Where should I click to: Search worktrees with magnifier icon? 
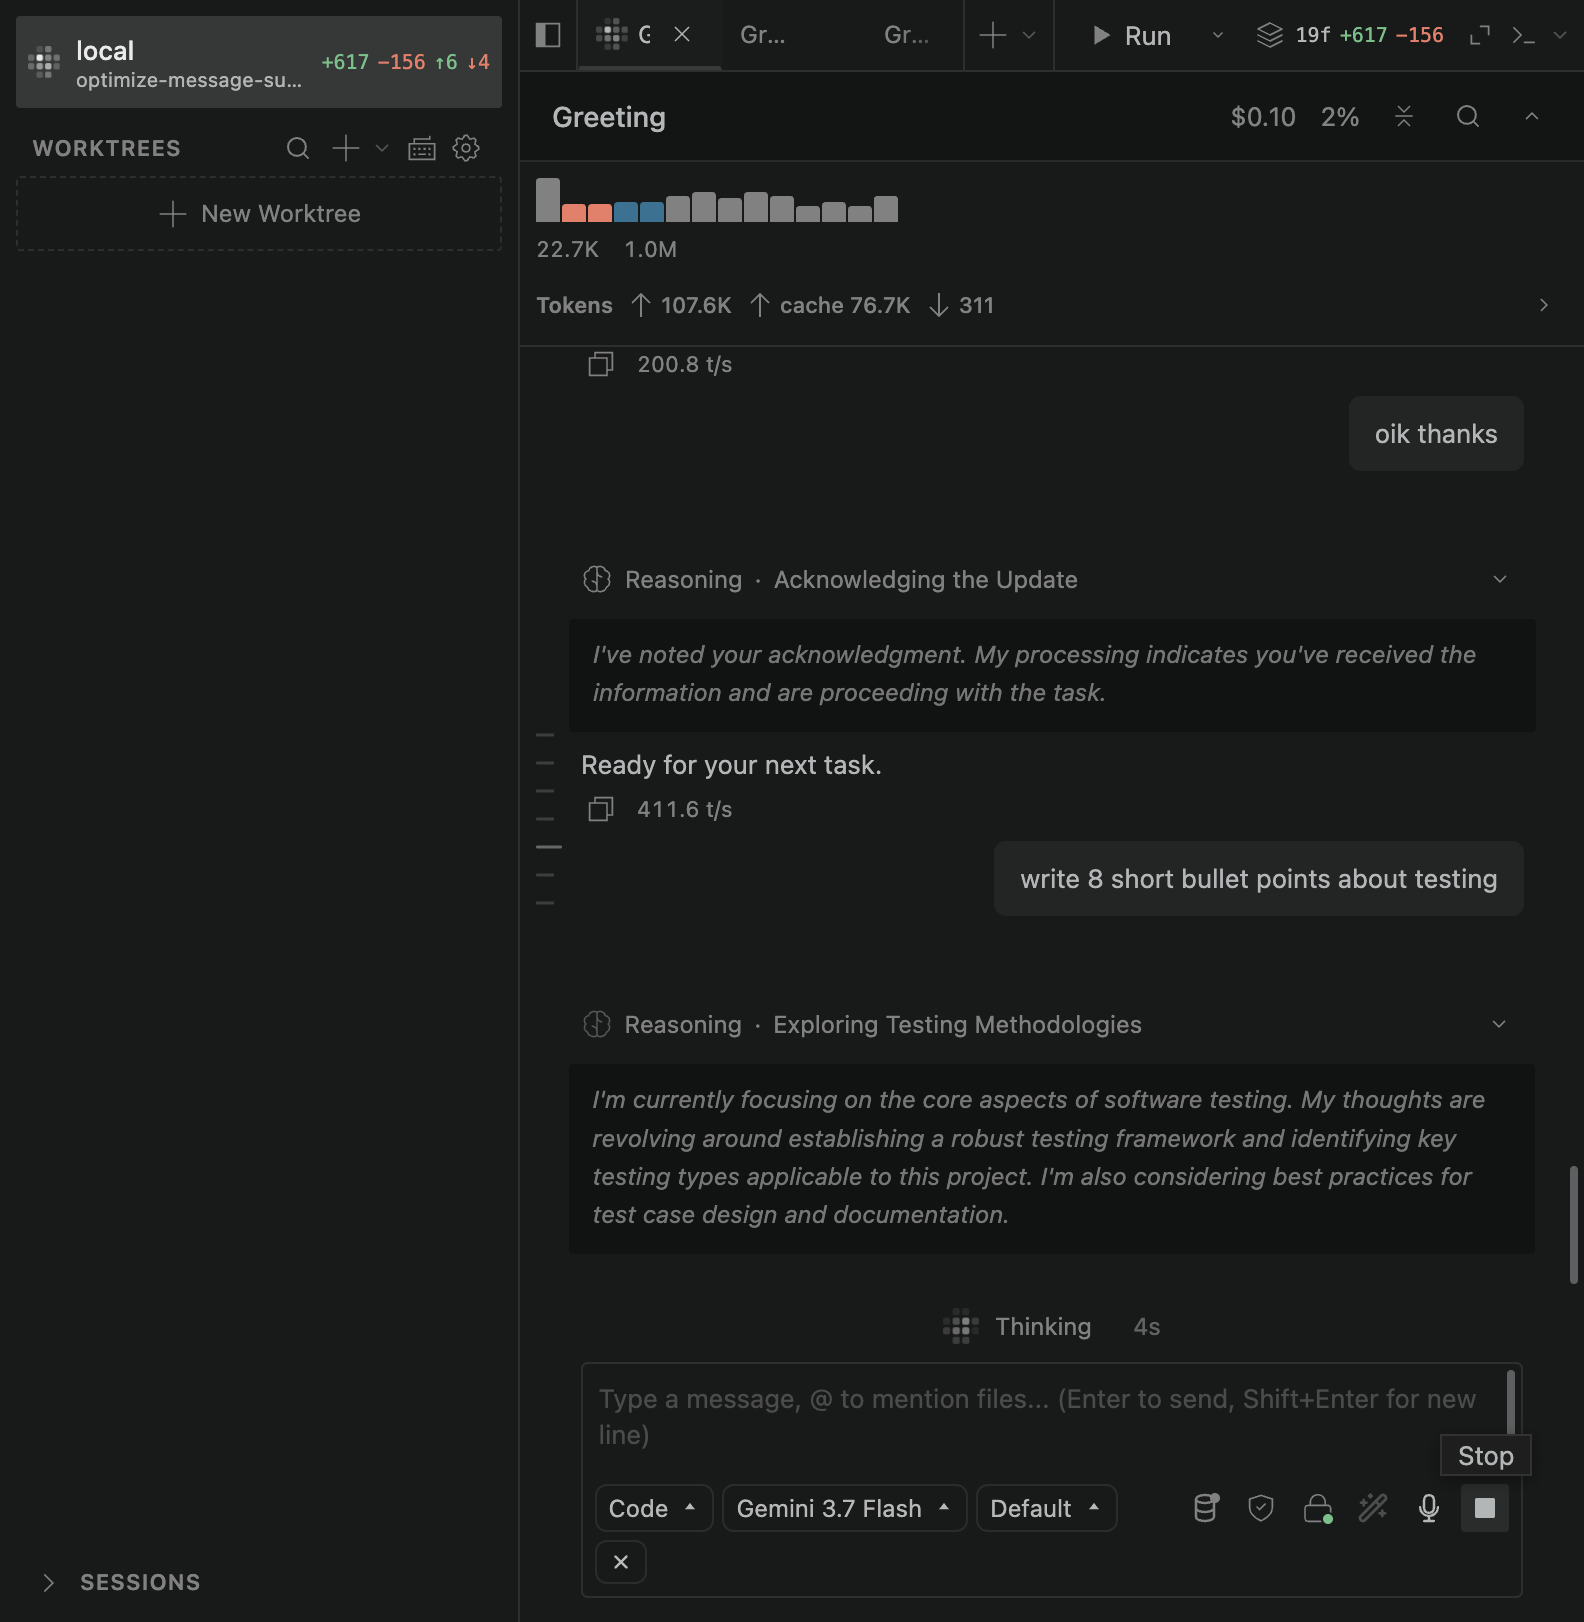point(298,148)
